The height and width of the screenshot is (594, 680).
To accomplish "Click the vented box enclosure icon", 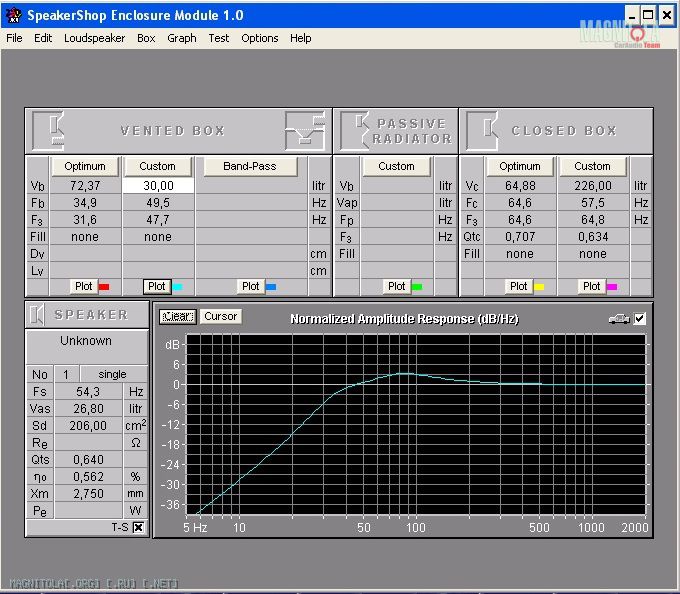I will coord(49,130).
